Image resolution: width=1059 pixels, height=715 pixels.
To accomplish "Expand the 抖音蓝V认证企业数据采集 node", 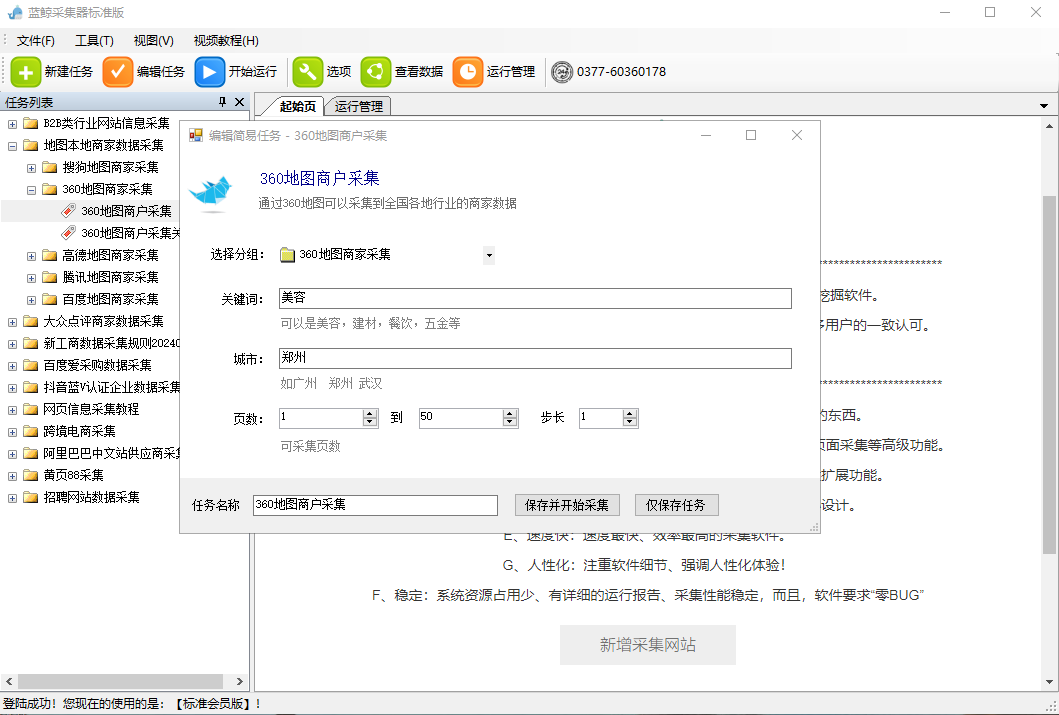I will (x=12, y=388).
